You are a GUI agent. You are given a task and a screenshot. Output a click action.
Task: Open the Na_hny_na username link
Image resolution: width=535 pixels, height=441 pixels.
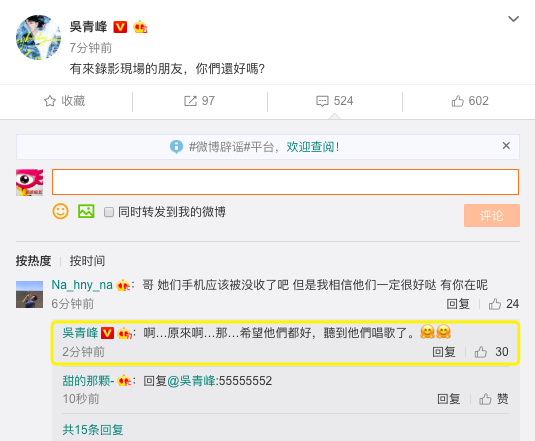click(82, 285)
